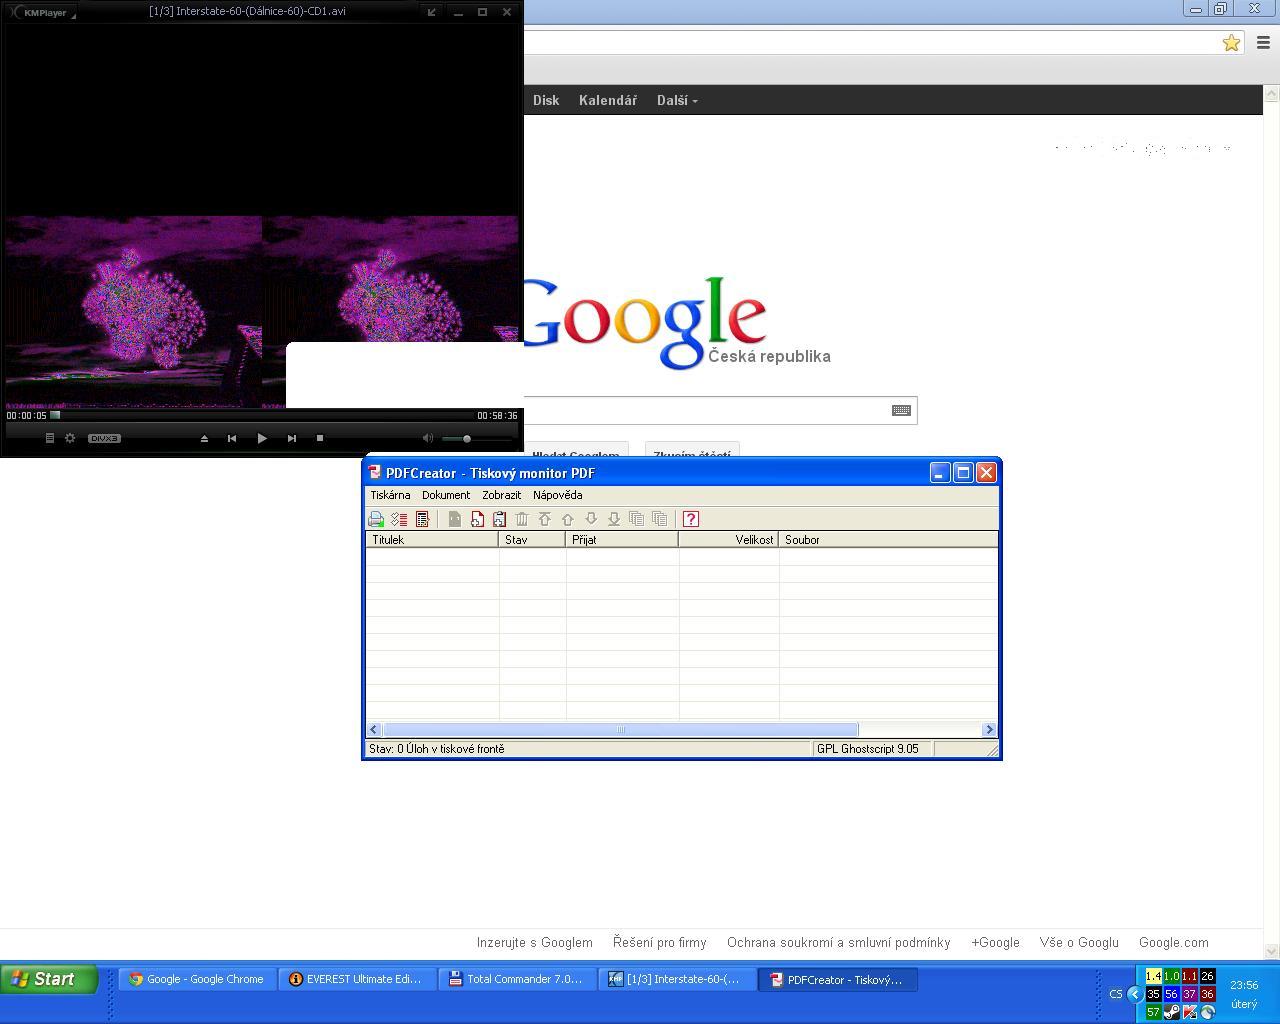Open the options checklist icon in PDFCreator toolbar
This screenshot has width=1280, height=1024.
[x=399, y=519]
